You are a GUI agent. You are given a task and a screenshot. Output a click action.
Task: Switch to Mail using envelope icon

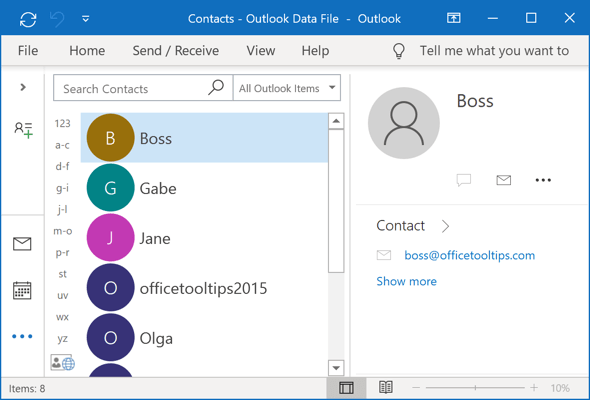point(22,244)
